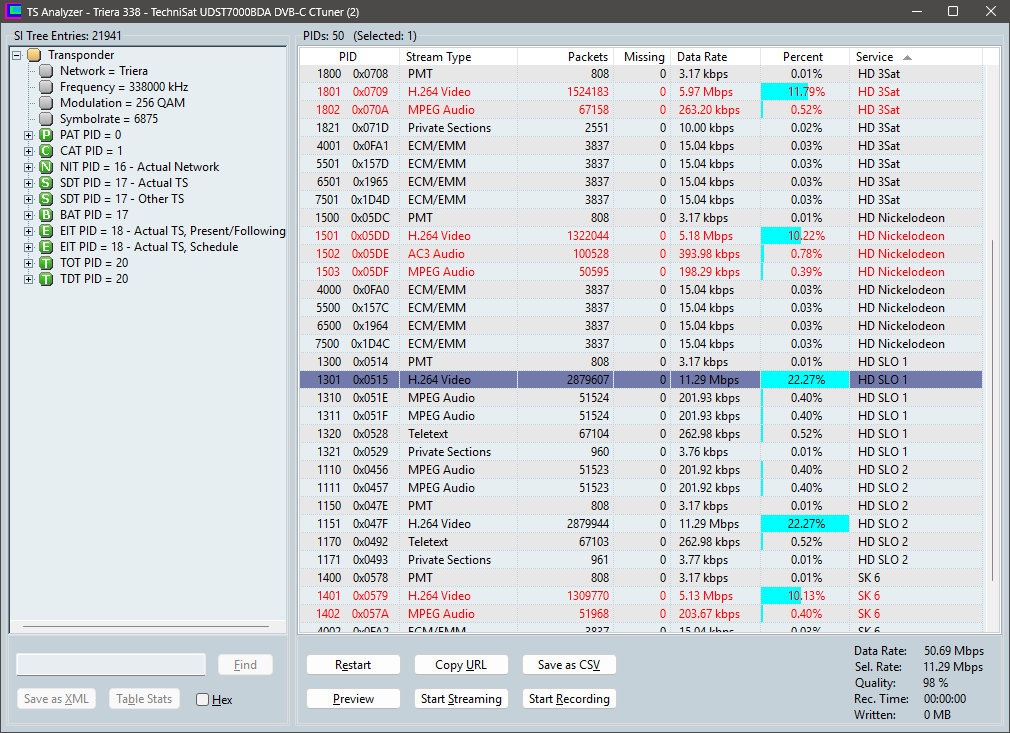Select the Transponder folder icon

pos(34,55)
